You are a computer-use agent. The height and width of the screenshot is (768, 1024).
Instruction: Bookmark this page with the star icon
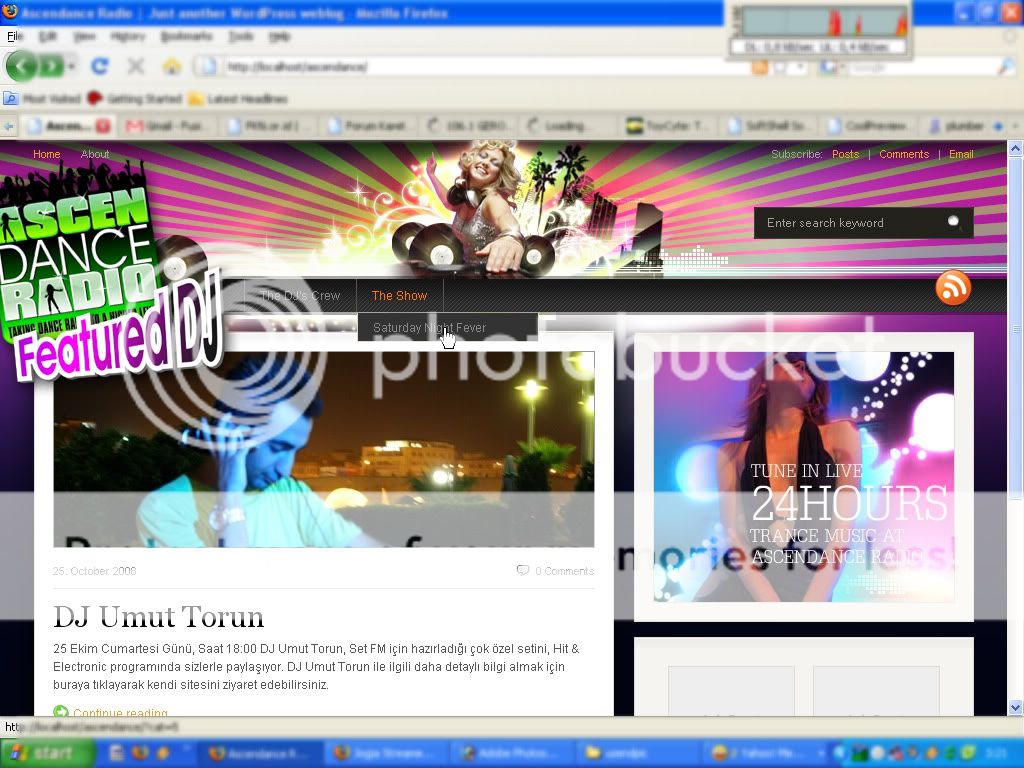click(780, 67)
